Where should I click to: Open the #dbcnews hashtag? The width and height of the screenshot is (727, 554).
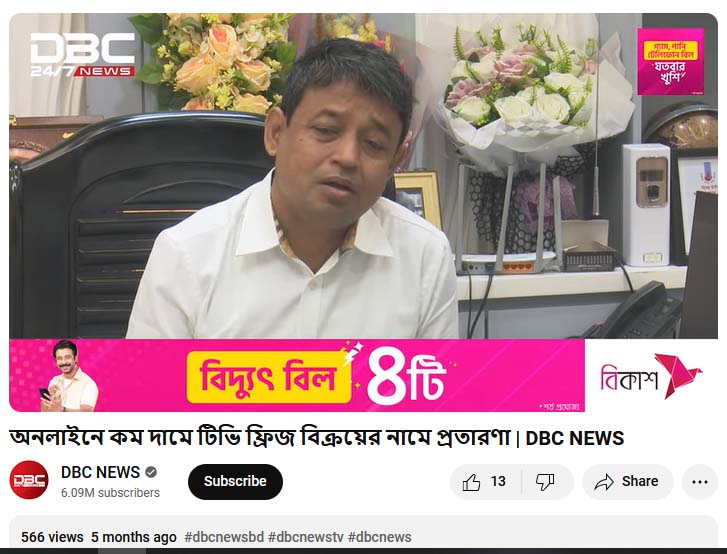click(x=379, y=537)
